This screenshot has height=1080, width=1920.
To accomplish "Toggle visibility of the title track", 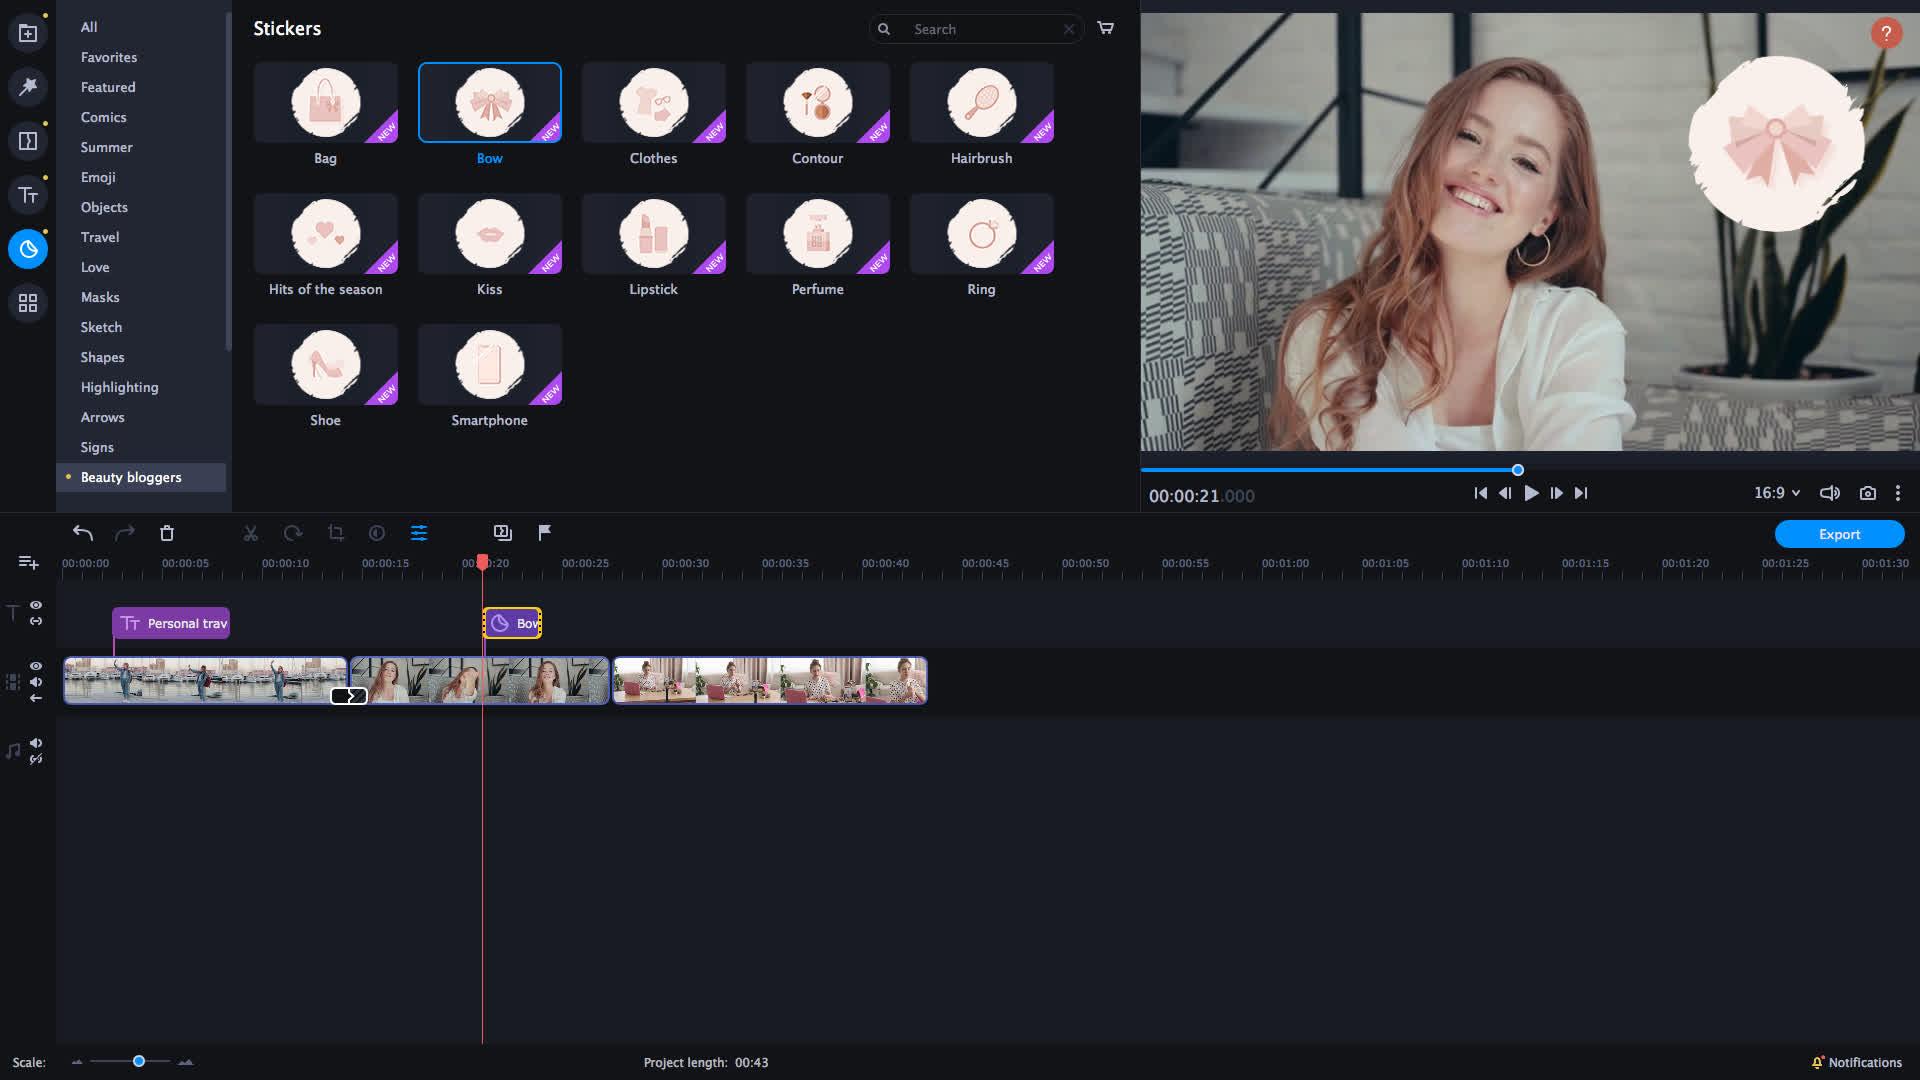I will 36,605.
